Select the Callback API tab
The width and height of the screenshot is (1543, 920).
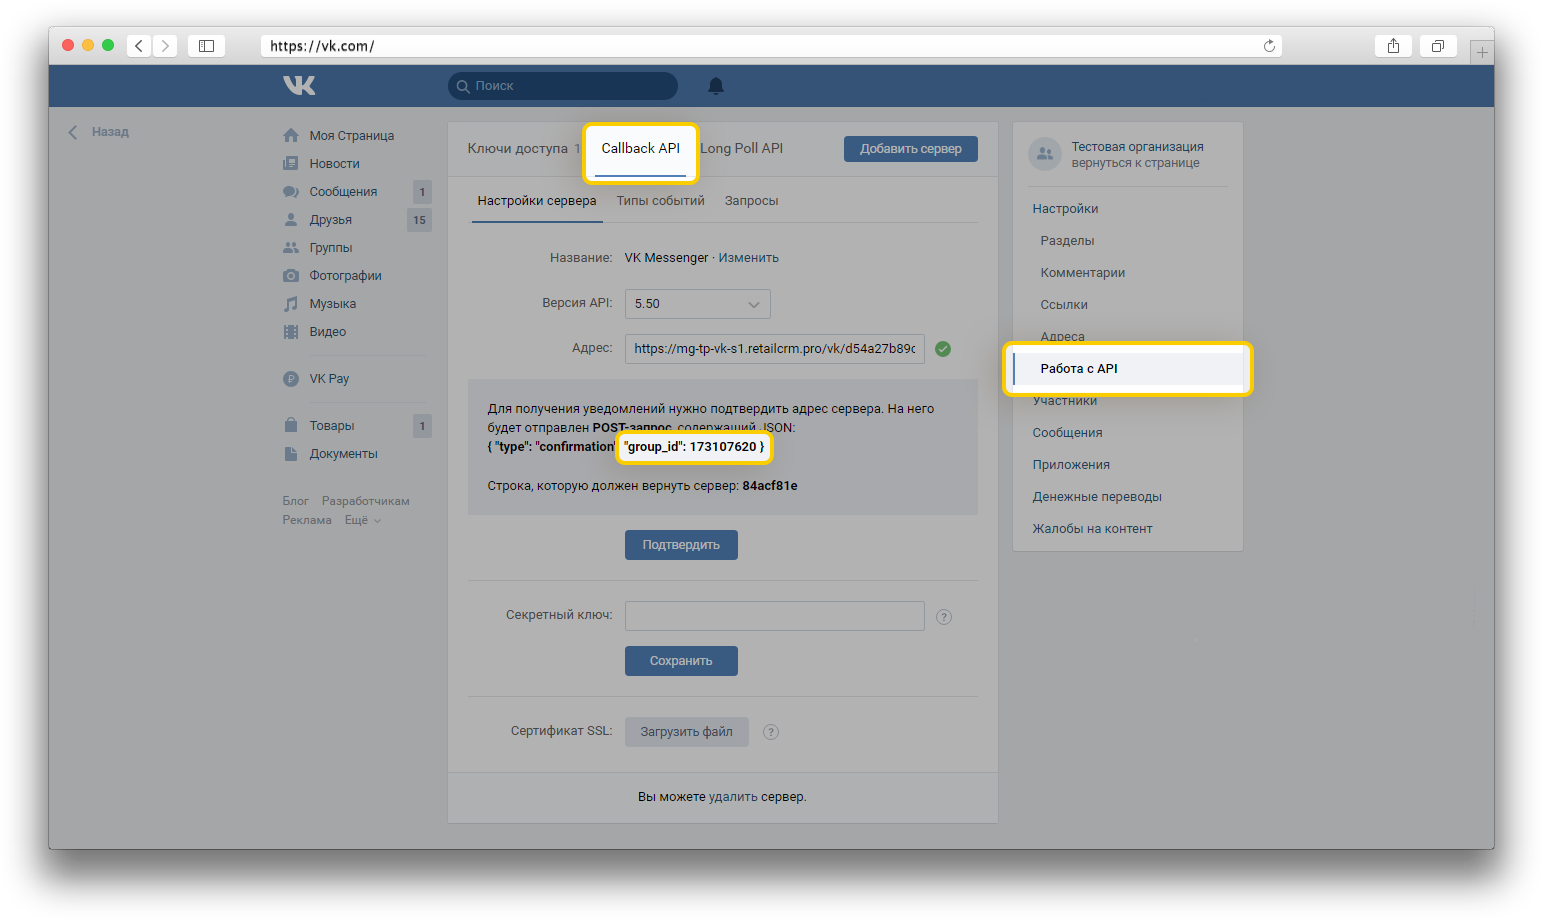point(640,148)
